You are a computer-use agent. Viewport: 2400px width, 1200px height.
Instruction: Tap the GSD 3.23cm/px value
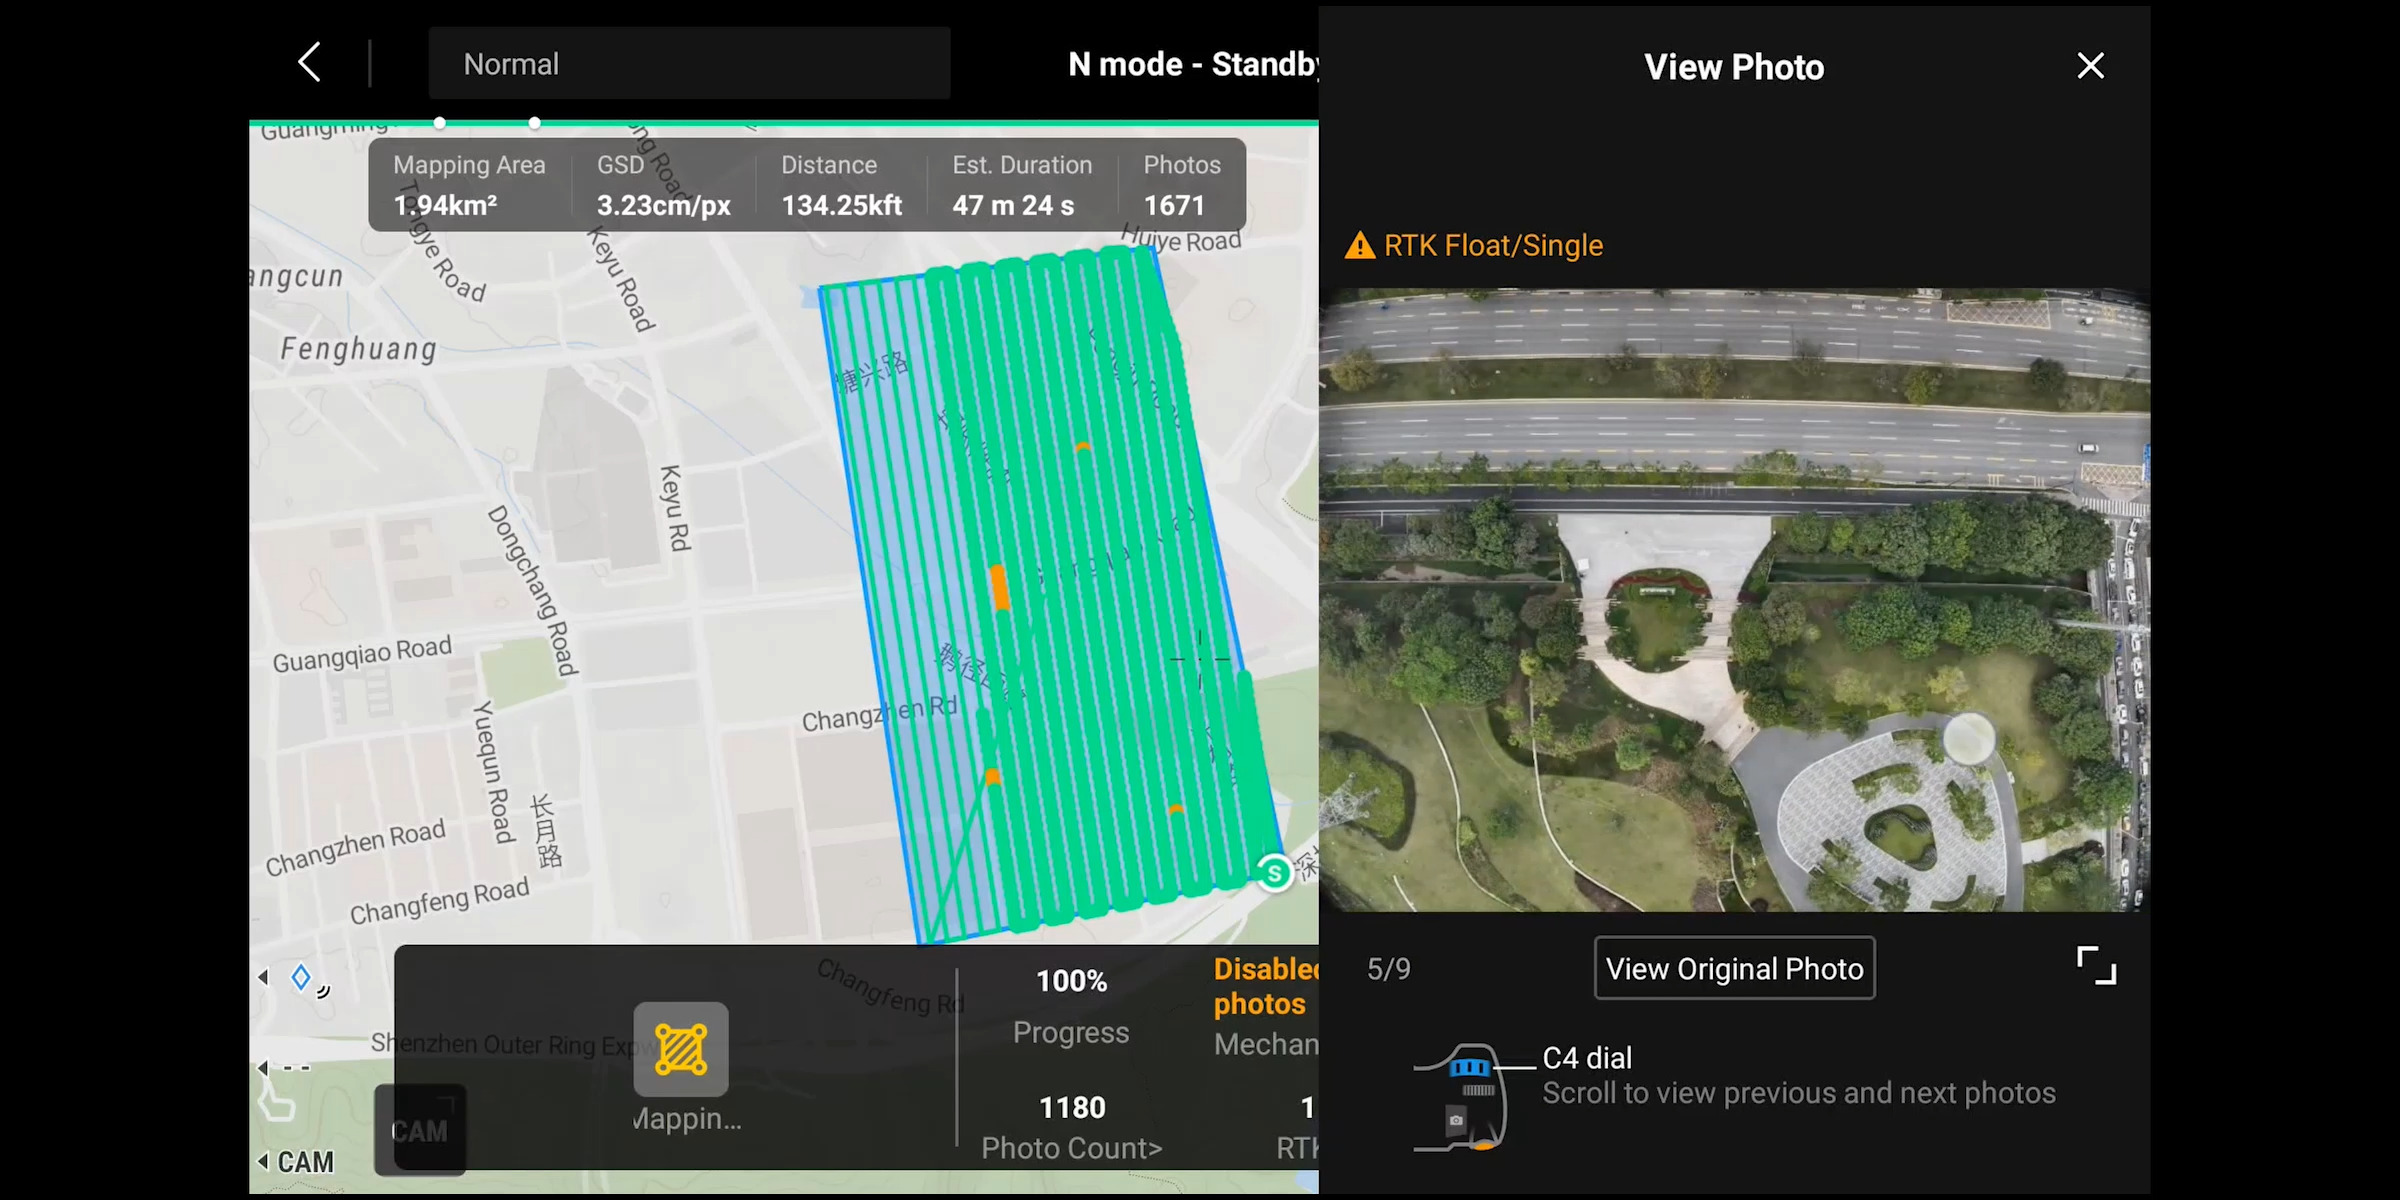coord(663,205)
